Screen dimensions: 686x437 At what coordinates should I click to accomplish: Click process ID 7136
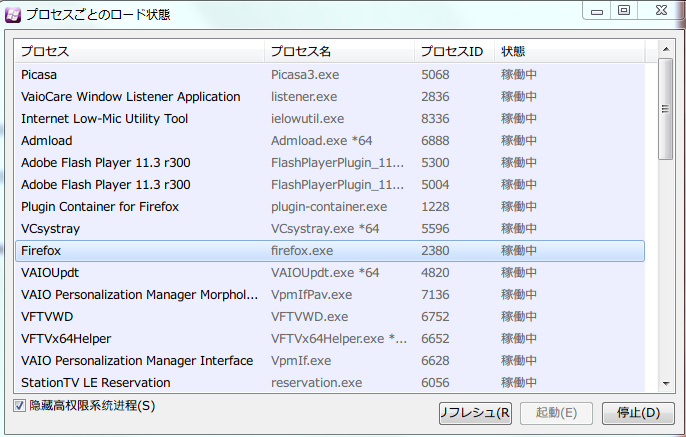pos(435,294)
